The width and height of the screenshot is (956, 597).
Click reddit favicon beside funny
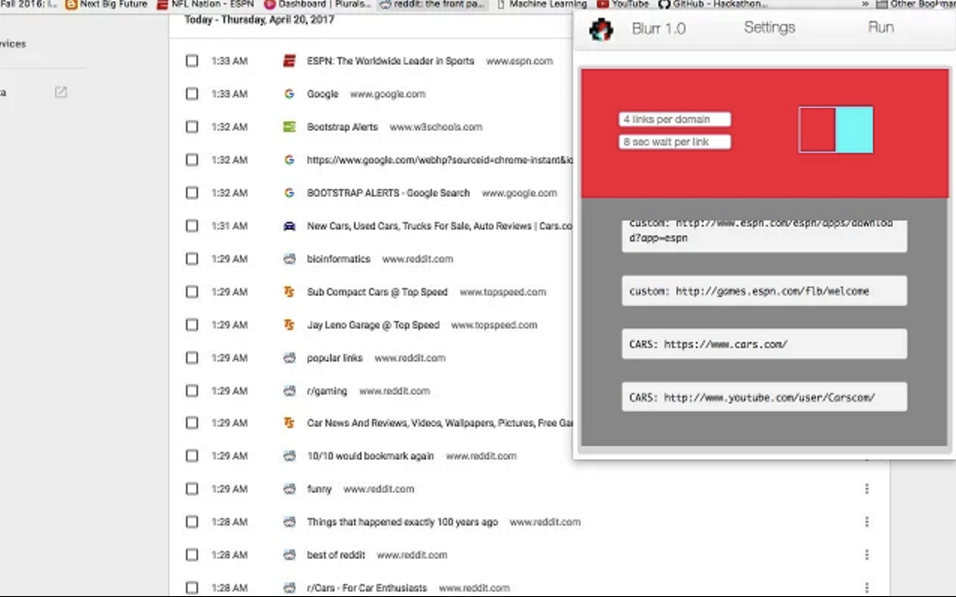point(289,488)
